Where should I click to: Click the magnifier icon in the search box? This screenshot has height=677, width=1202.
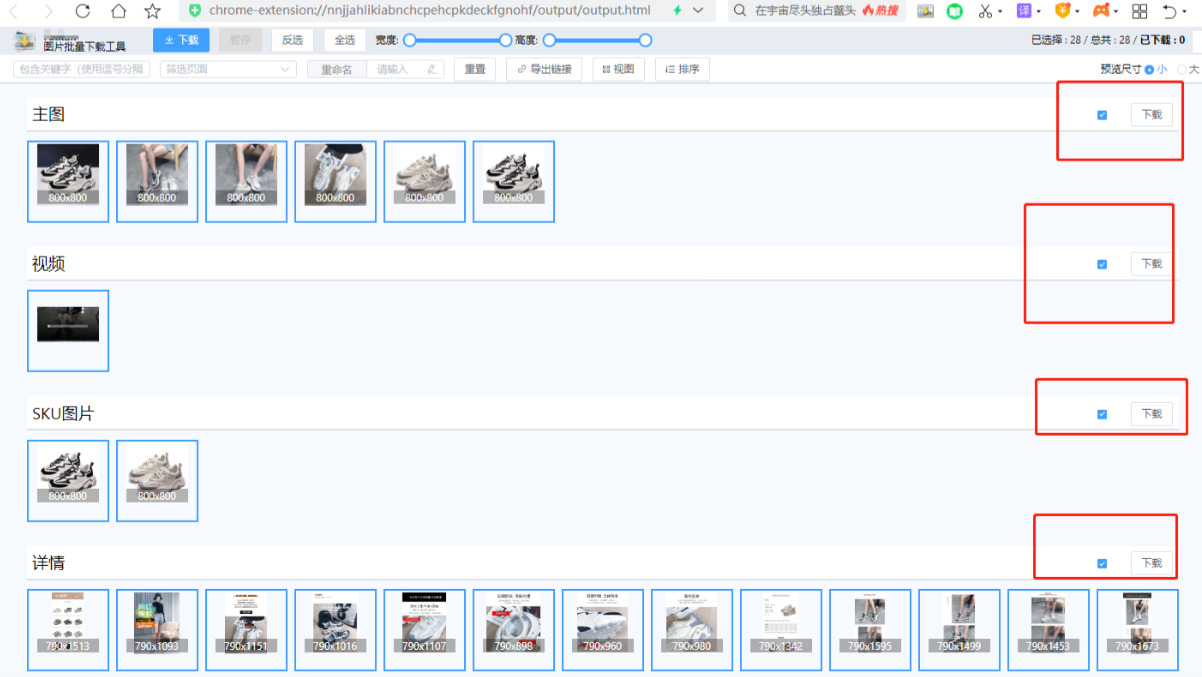[x=740, y=11]
